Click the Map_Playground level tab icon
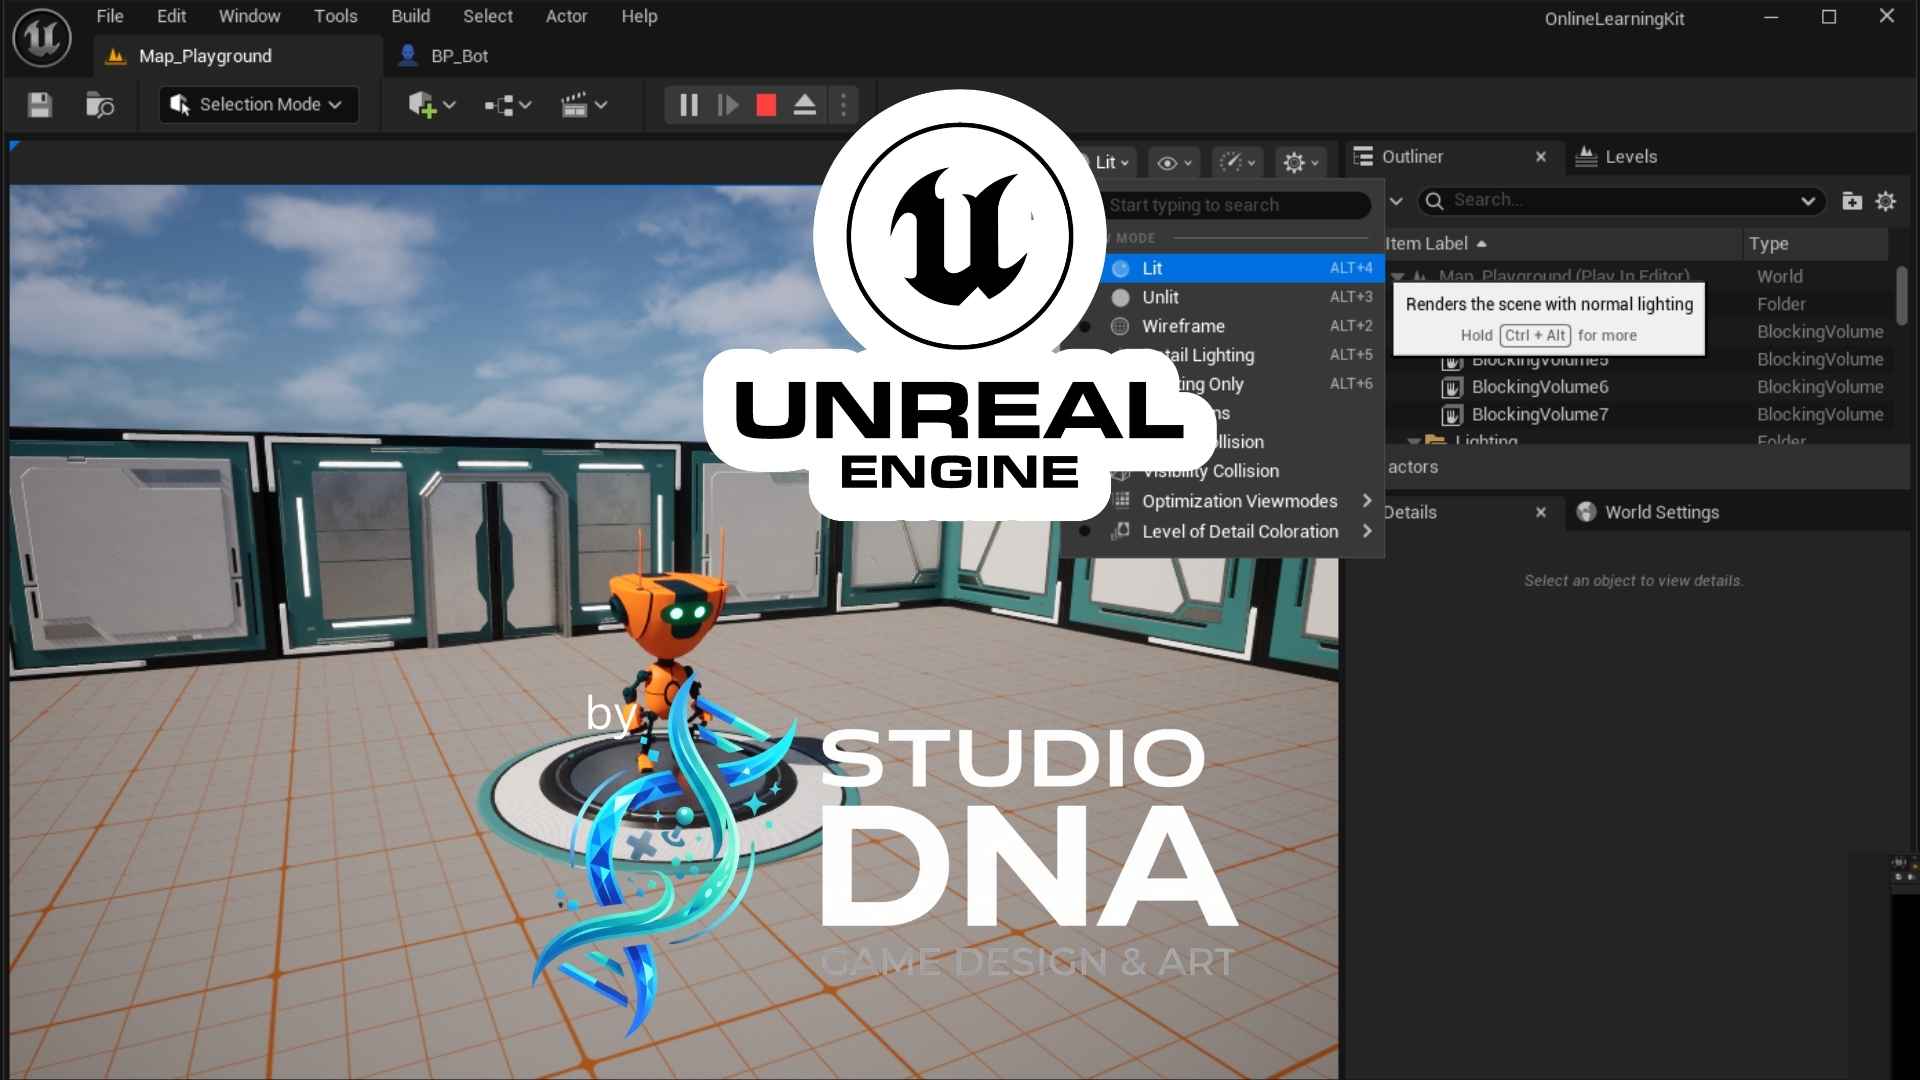 point(116,56)
